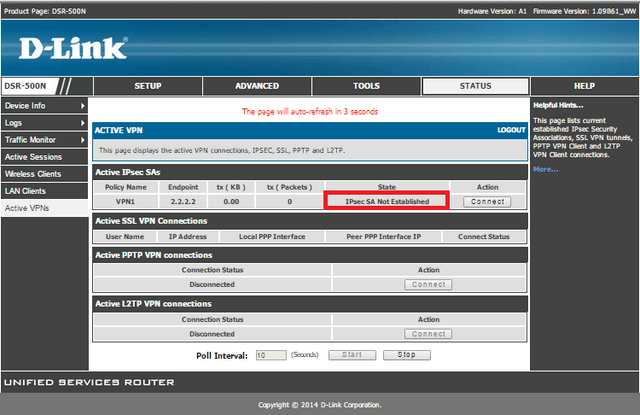
Task: Focus the Poll Interval input field
Action: tap(271, 355)
